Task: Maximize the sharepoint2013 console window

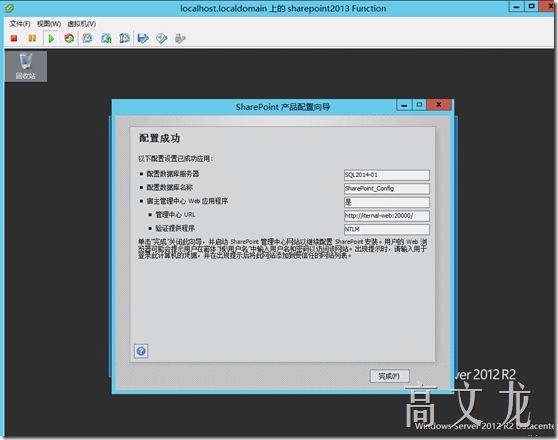Action: pos(532,6)
